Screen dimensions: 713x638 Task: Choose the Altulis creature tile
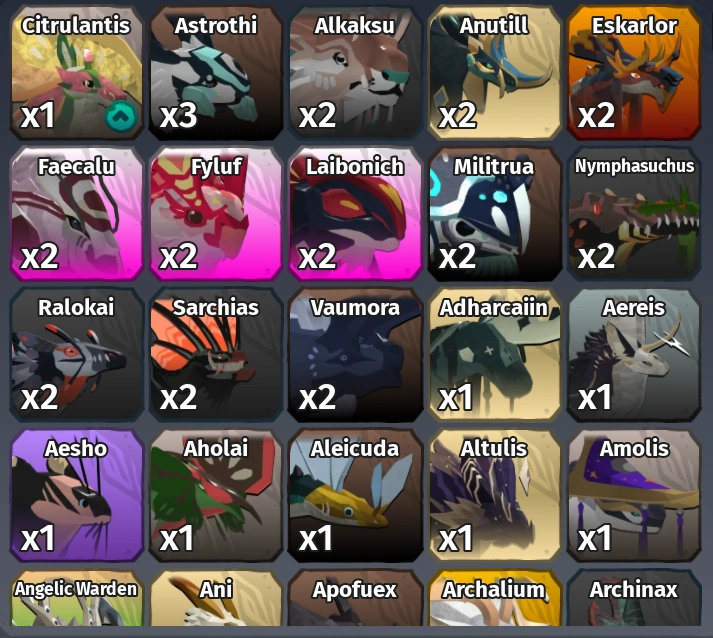click(494, 495)
